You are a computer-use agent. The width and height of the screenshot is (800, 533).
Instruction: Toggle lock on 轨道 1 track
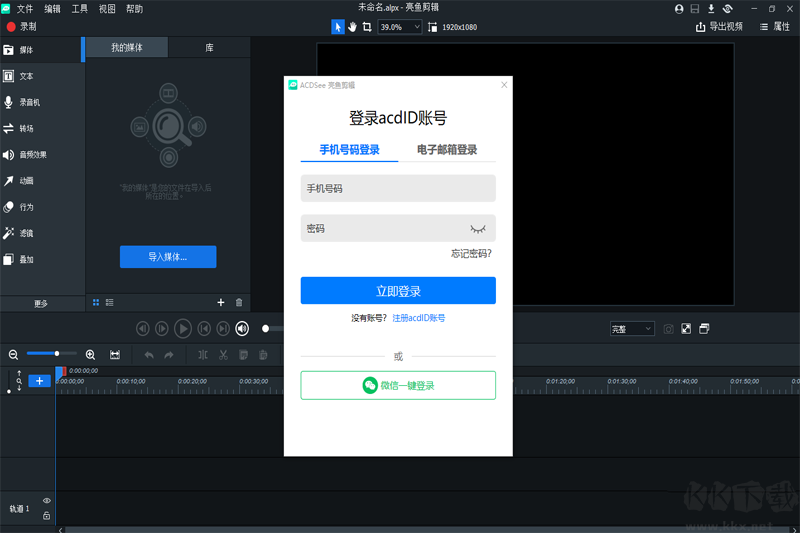click(x=46, y=515)
